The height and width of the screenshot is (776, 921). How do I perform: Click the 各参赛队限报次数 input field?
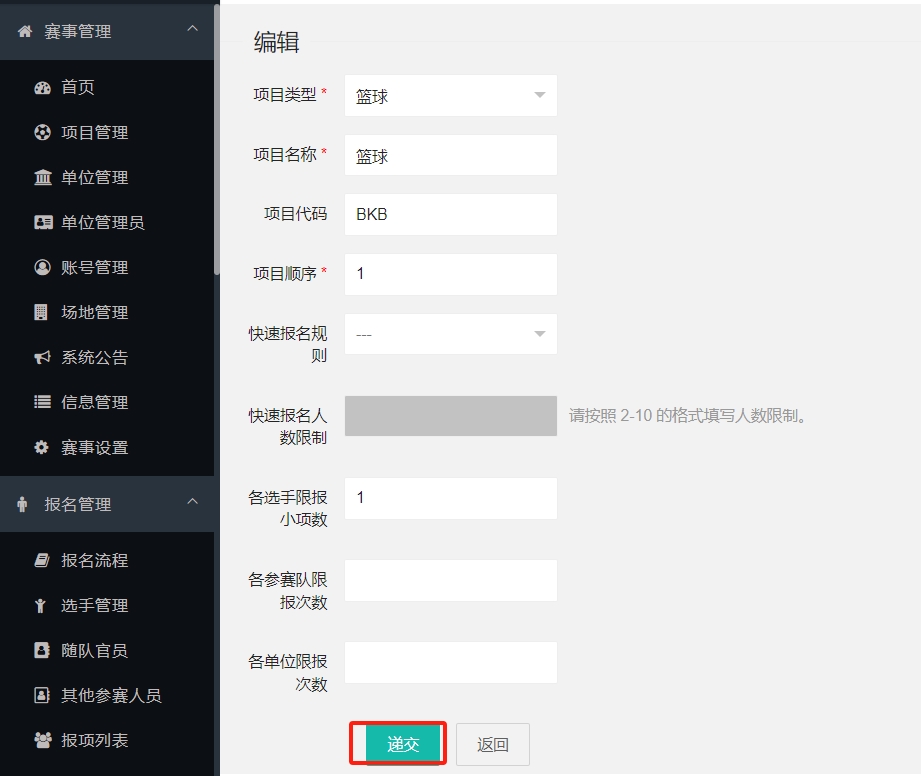[x=450, y=581]
